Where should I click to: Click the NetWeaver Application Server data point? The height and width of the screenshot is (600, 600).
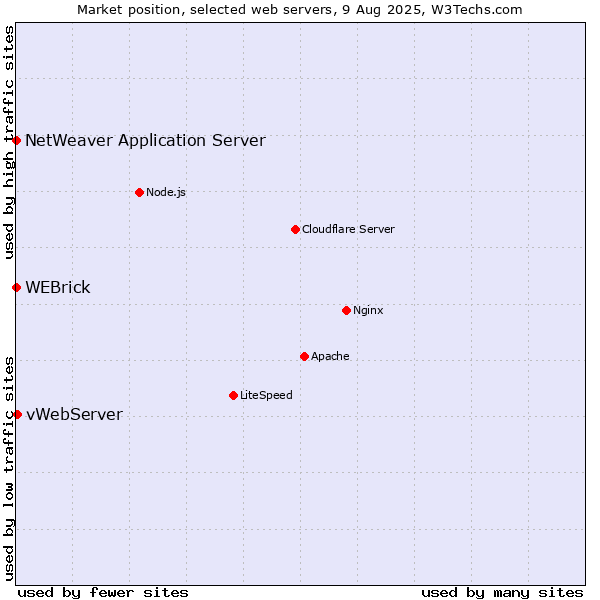pyautogui.click(x=16, y=140)
